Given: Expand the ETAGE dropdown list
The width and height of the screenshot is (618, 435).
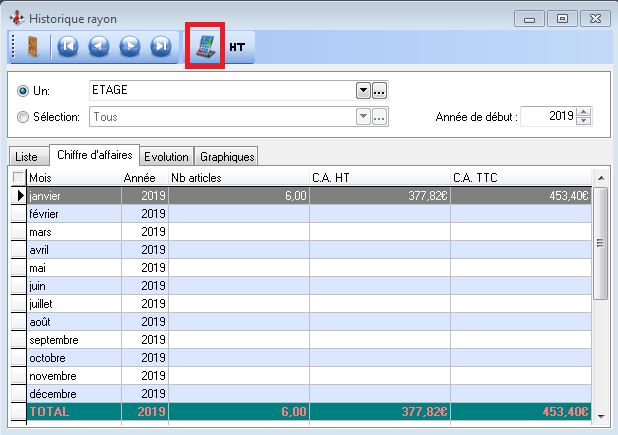Looking at the screenshot, I should click(363, 91).
